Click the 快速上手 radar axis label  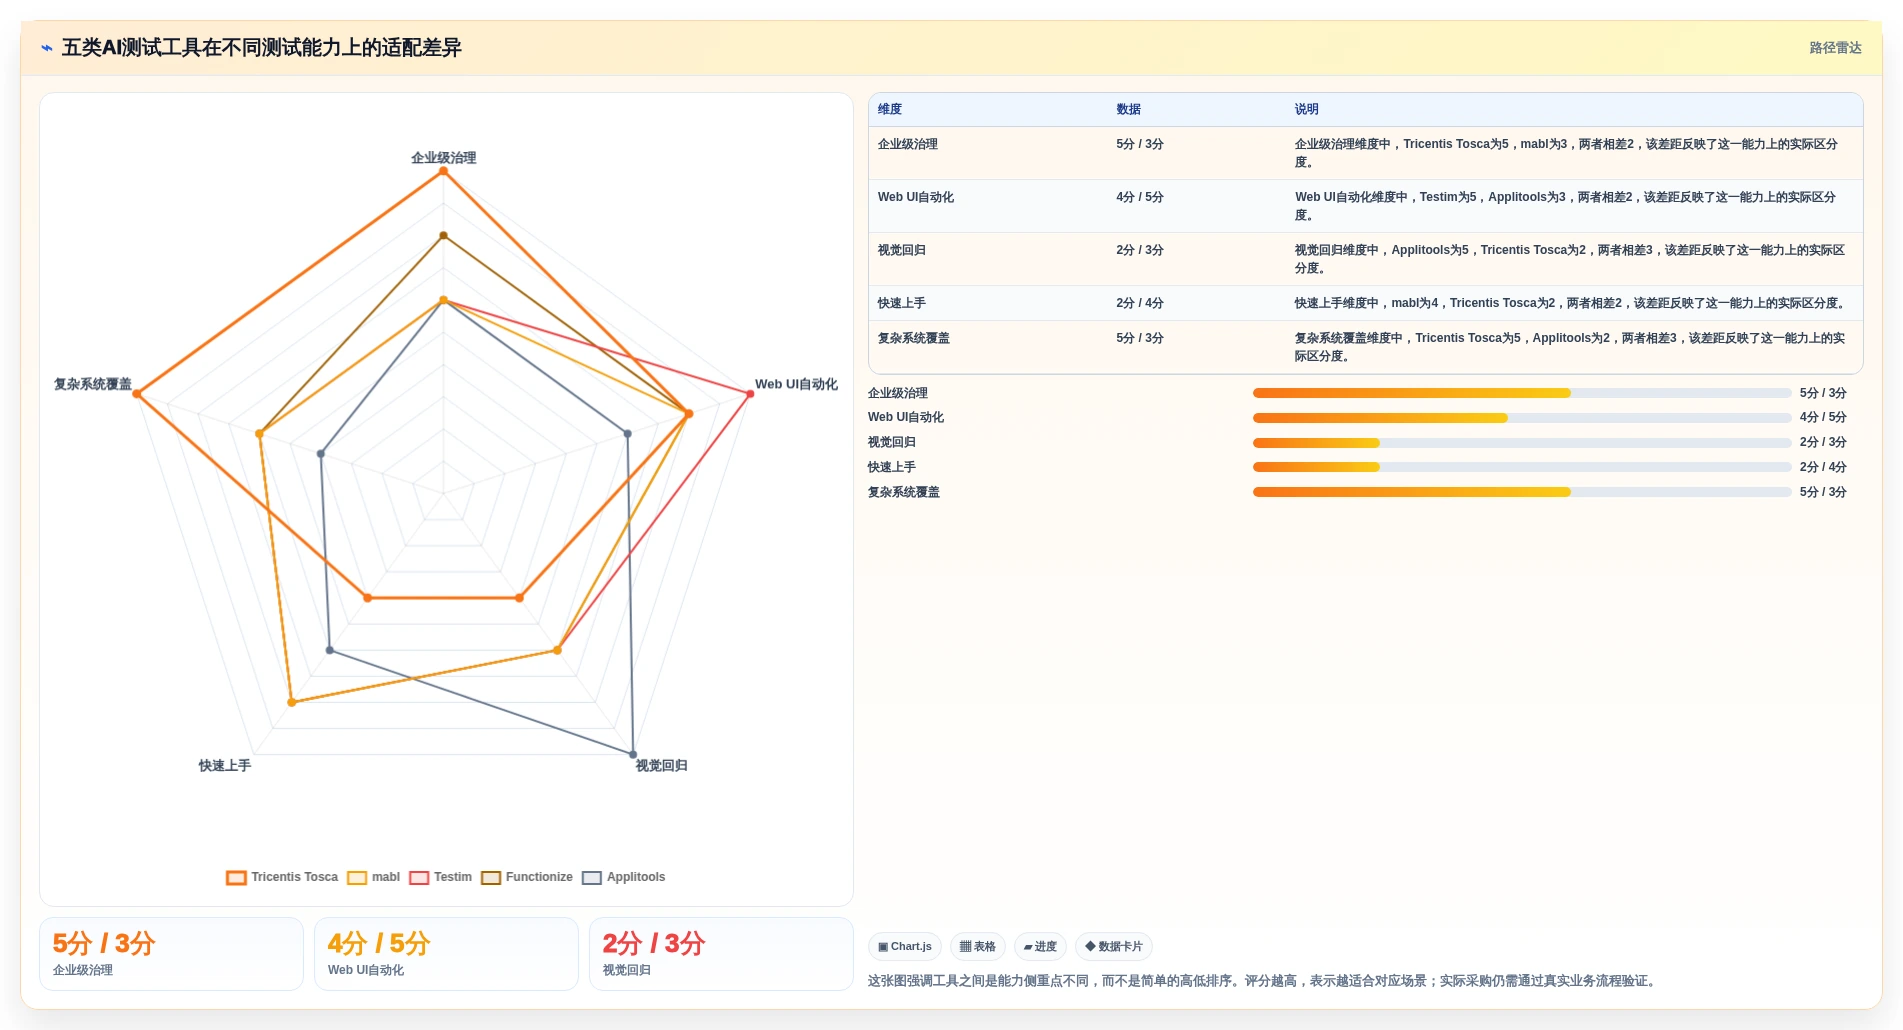pos(225,766)
